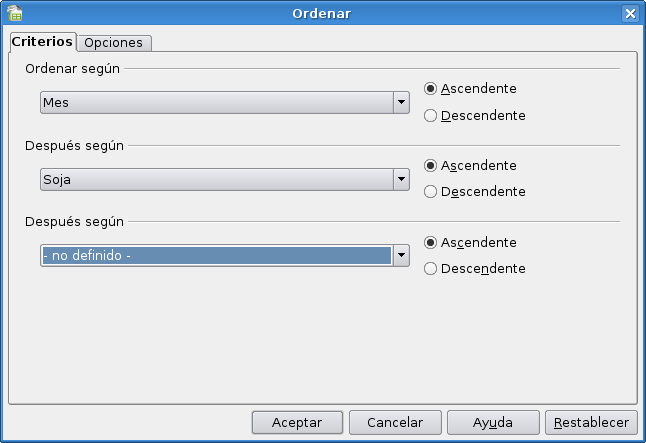Click the highlighted 'no definido' field
This screenshot has width=646, height=443.
pos(215,256)
